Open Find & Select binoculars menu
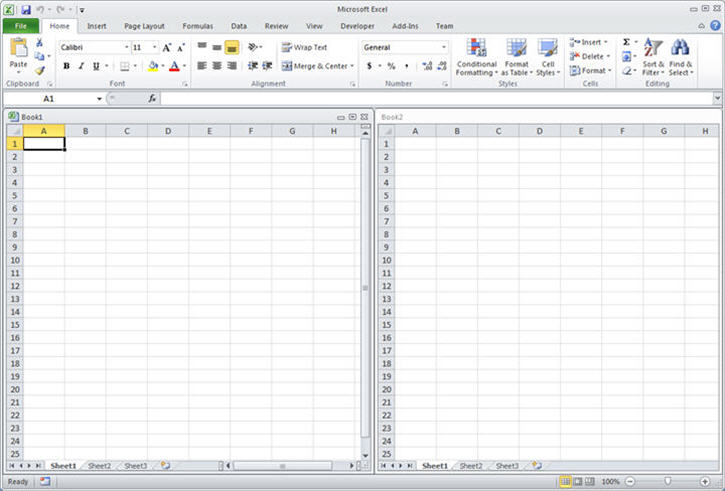Viewport: 725px width, 491px height. [681, 57]
